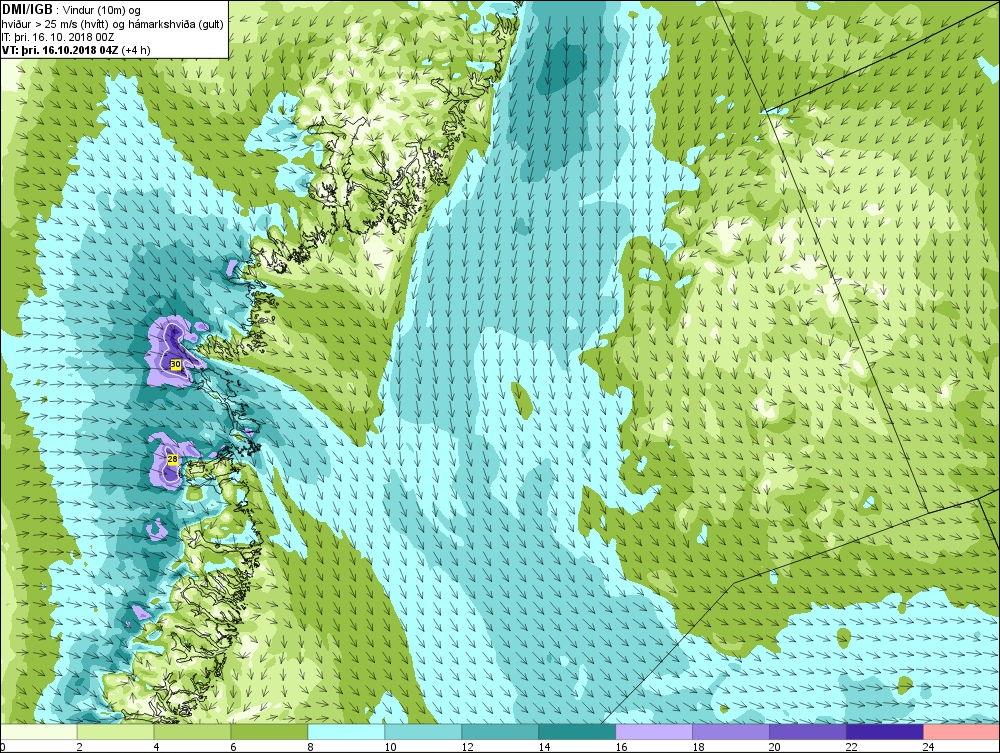Click scale value 16 on the legend
The image size is (1000, 753).
(621, 747)
